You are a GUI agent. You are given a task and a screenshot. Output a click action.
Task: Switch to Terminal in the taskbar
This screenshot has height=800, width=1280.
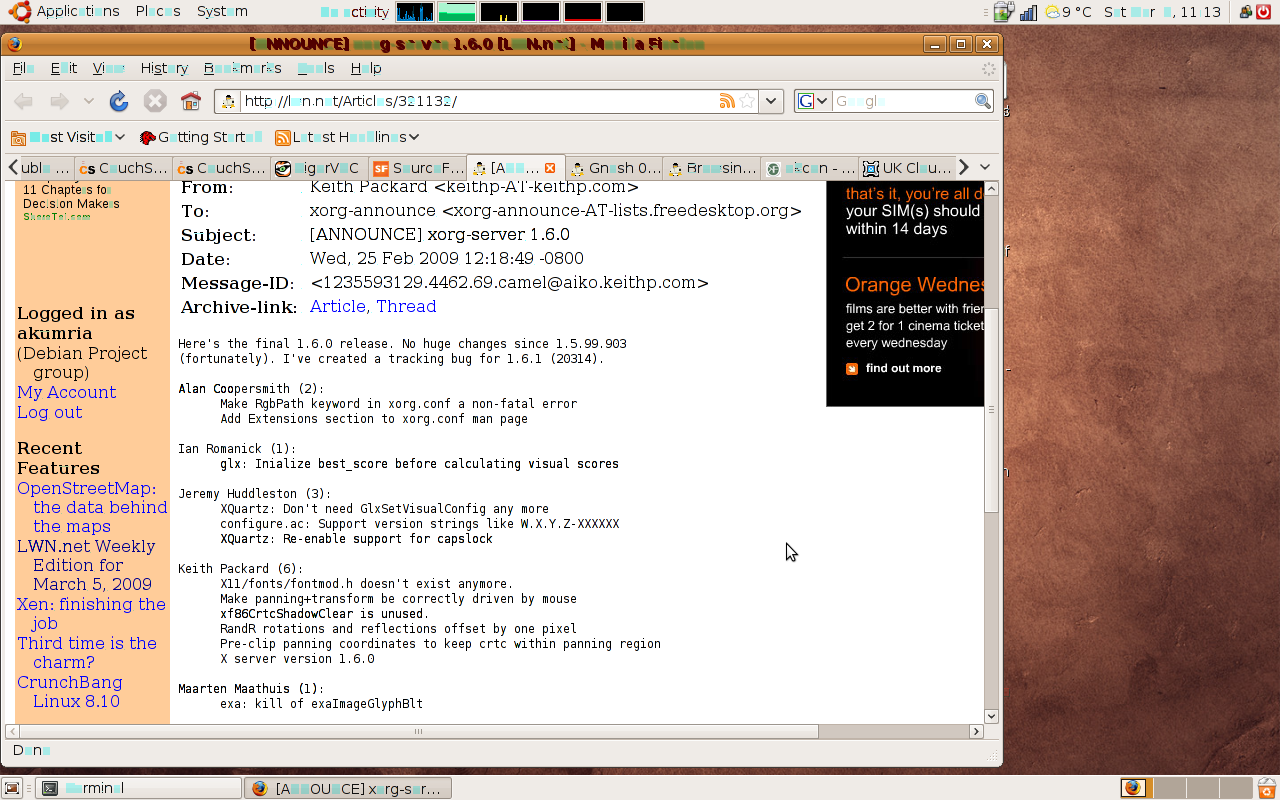pos(138,788)
